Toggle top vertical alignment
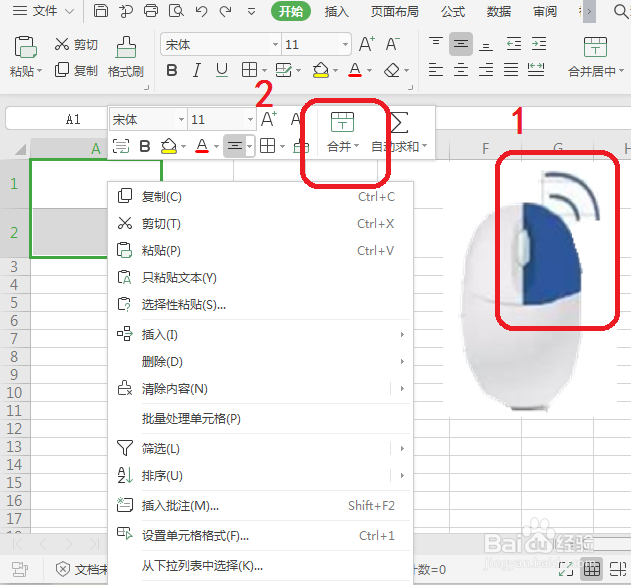631x585 pixels. 436,41
